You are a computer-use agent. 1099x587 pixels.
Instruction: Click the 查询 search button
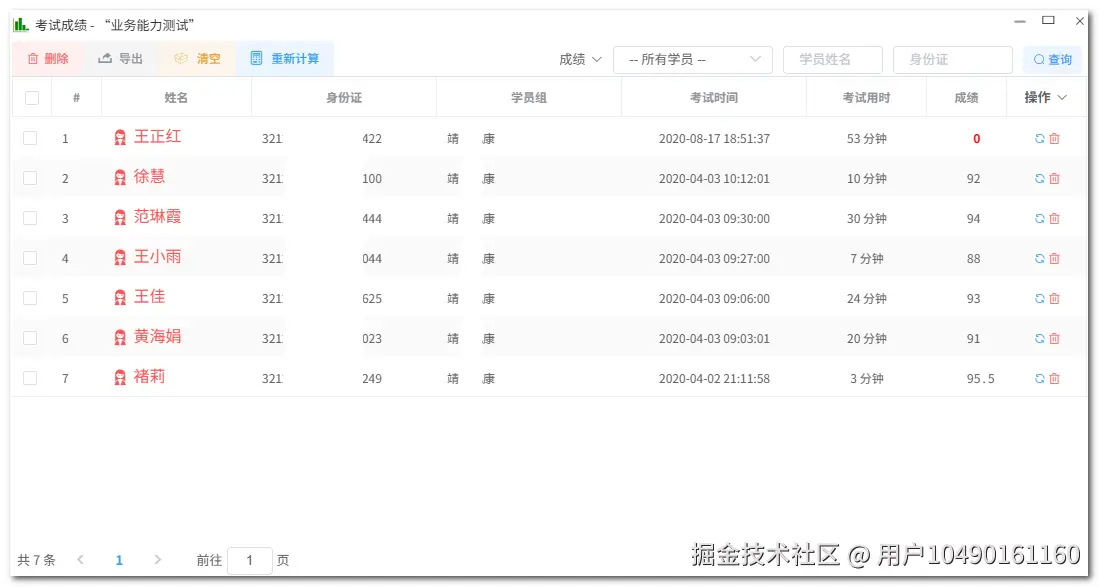point(1052,59)
